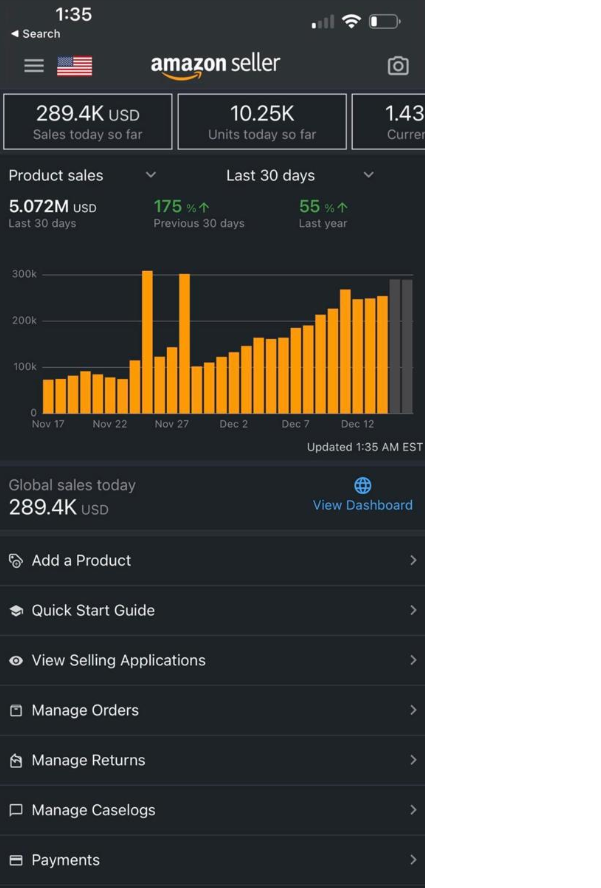
Task: Tap the Add a Product tag icon
Action: pyautogui.click(x=16, y=561)
